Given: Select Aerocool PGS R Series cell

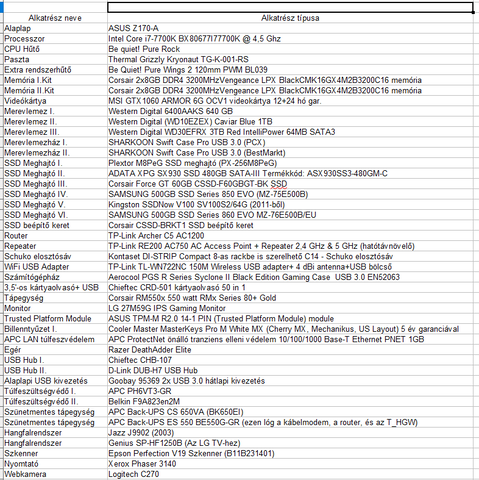Looking at the screenshot, I should pyautogui.click(x=290, y=277).
